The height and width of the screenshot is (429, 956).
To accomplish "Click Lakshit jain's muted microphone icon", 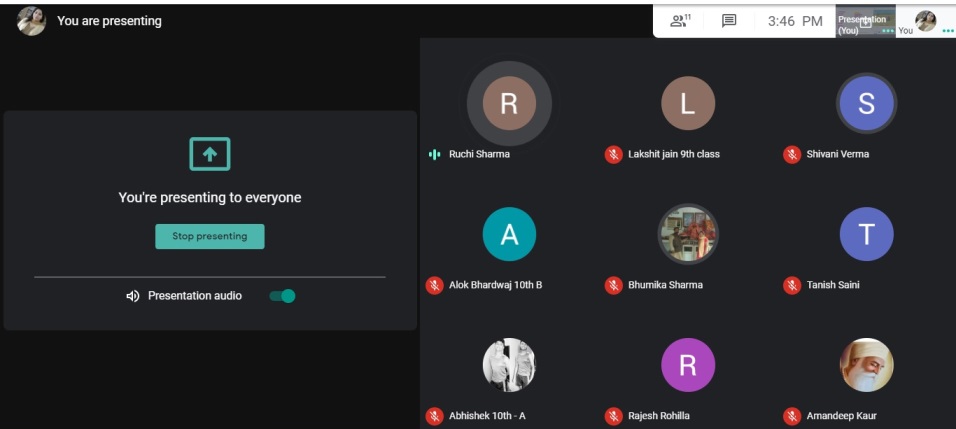I will [613, 154].
